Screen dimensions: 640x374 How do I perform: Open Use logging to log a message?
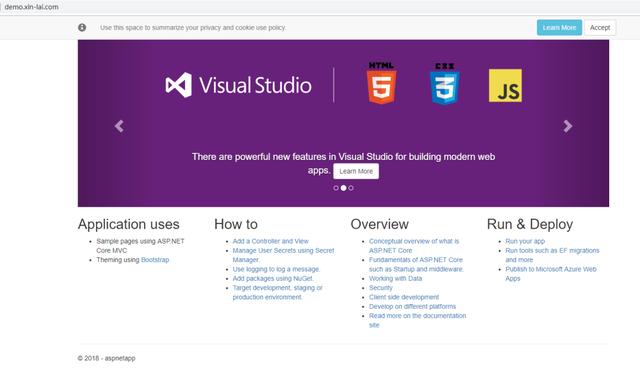pos(276,269)
